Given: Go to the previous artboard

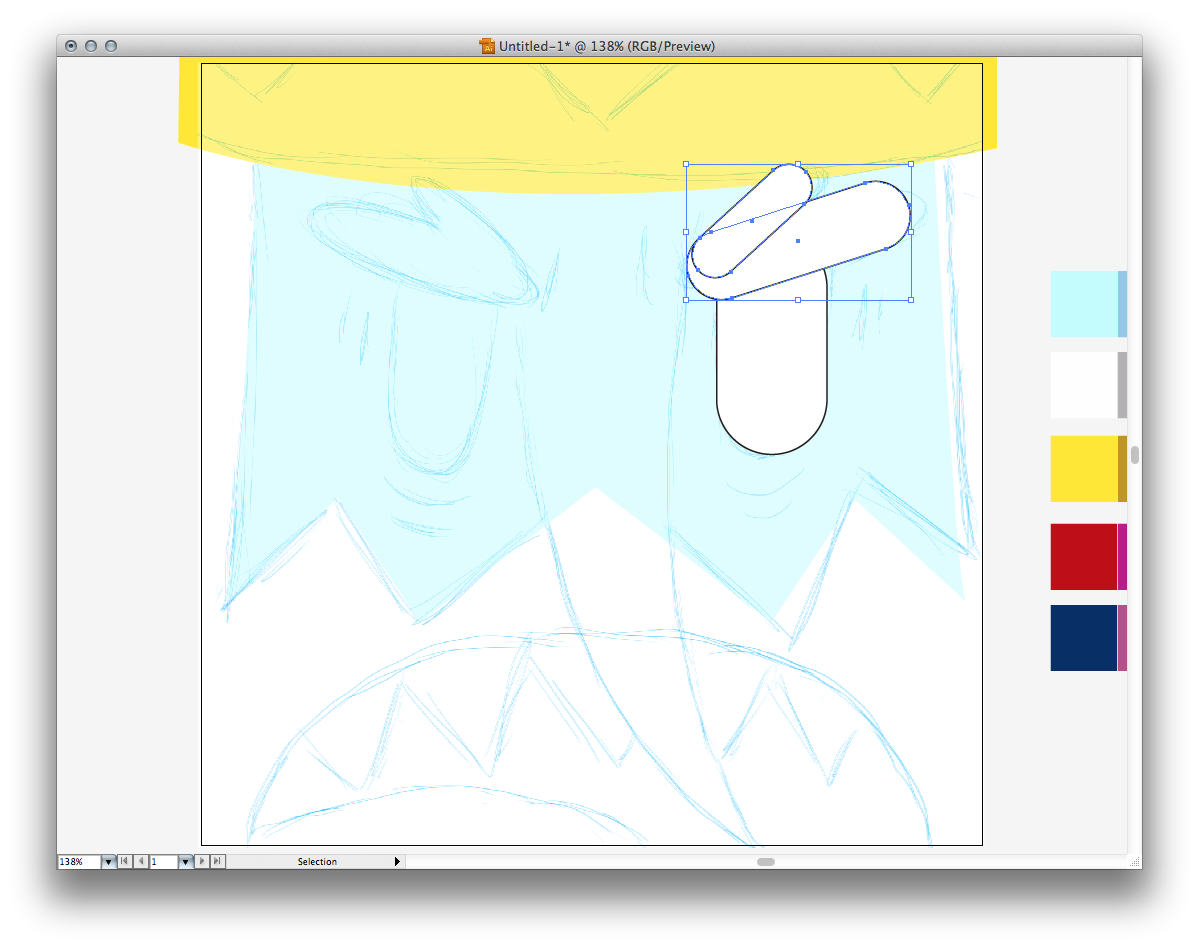Looking at the screenshot, I should (x=141, y=861).
